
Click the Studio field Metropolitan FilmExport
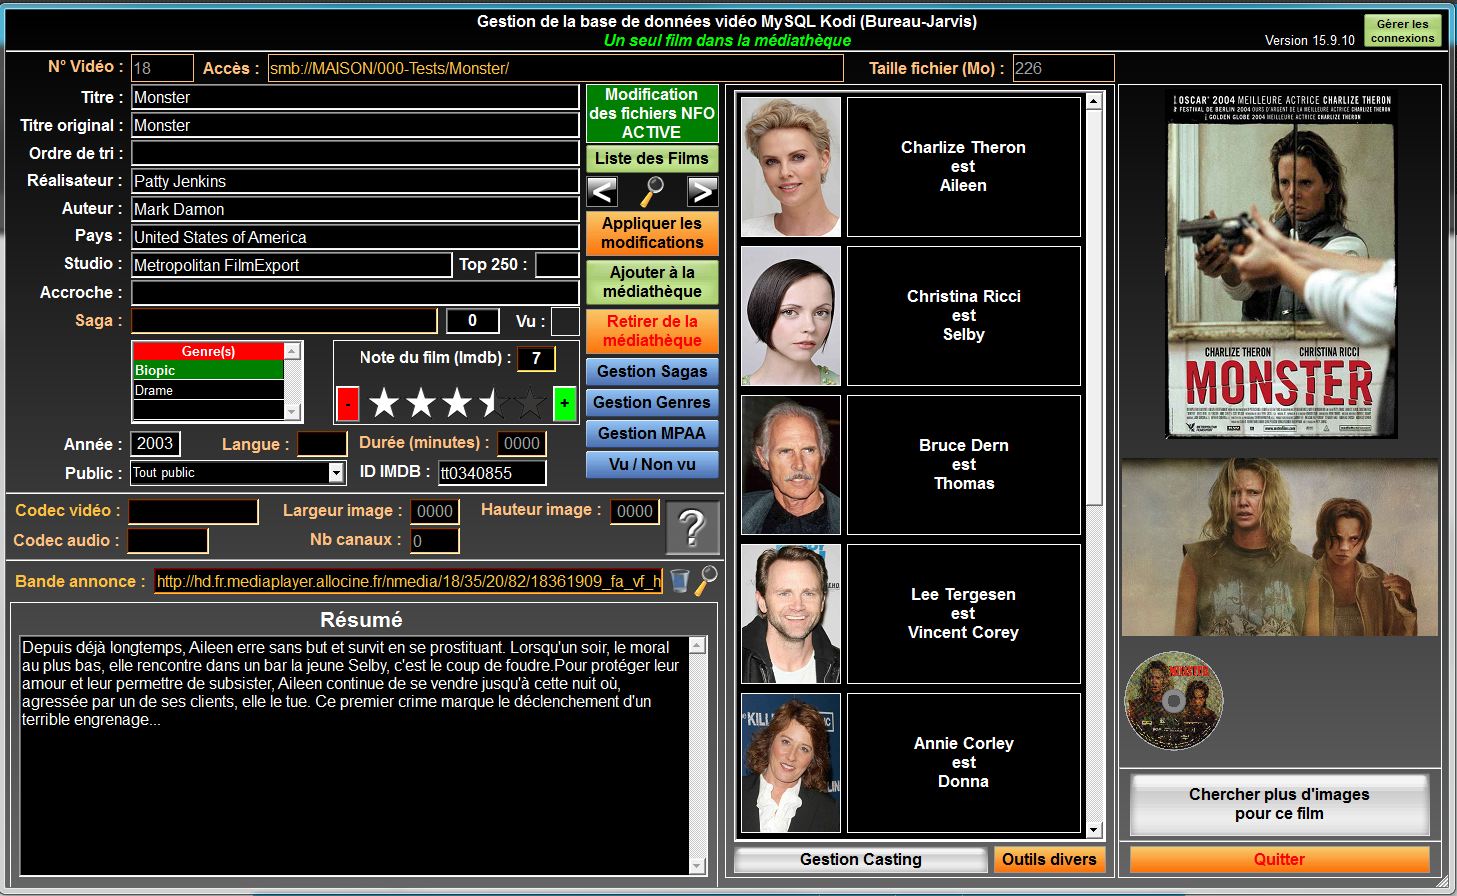pos(291,265)
